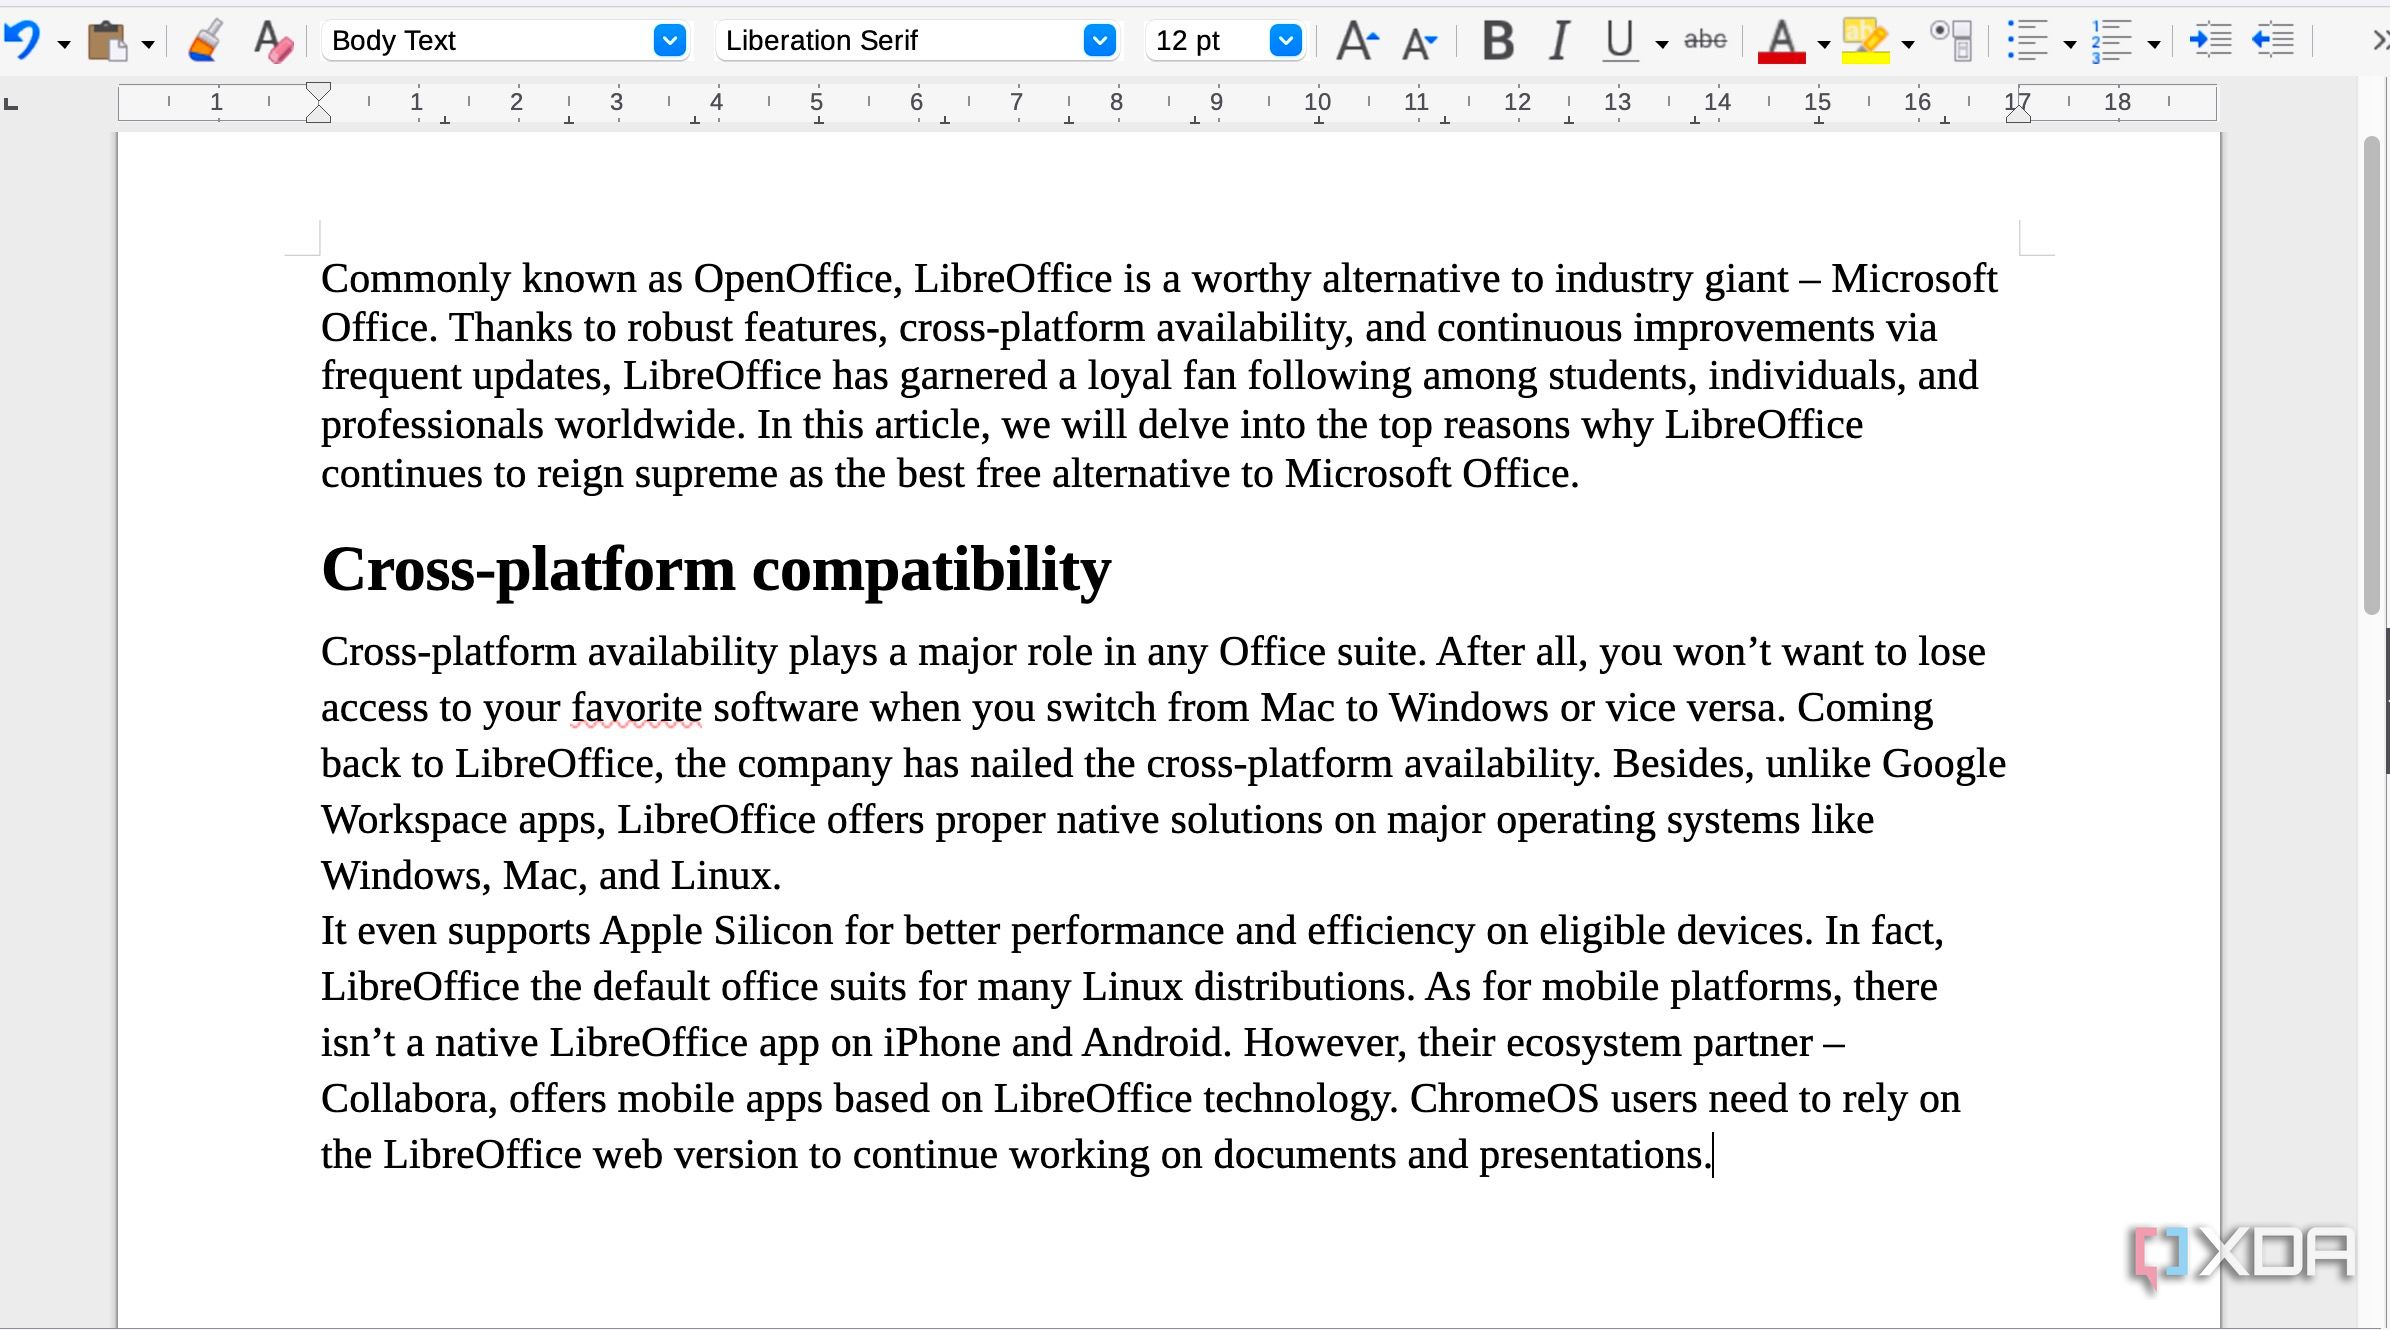
Task: Click the Paste clipboard icon
Action: click(108, 41)
